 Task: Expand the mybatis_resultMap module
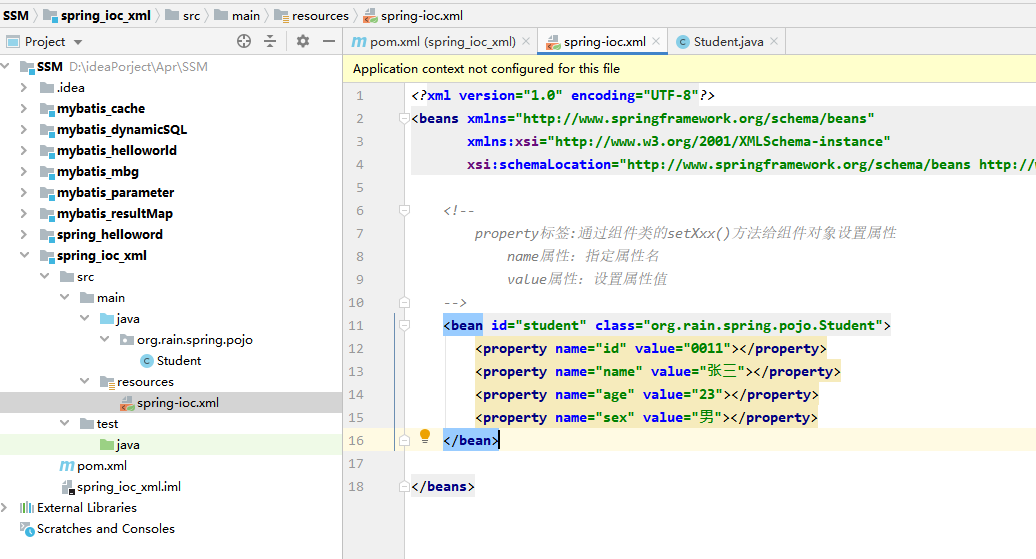coord(24,213)
